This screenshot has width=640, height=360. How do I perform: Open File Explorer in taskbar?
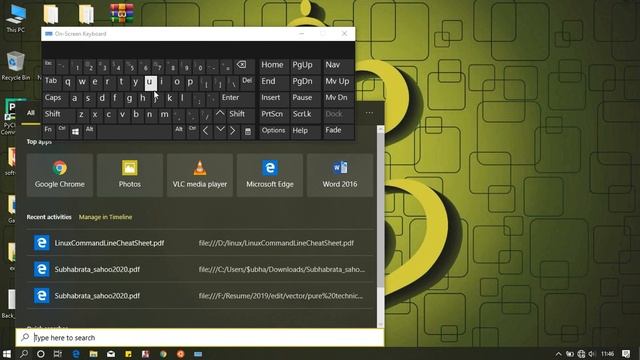tap(93, 354)
